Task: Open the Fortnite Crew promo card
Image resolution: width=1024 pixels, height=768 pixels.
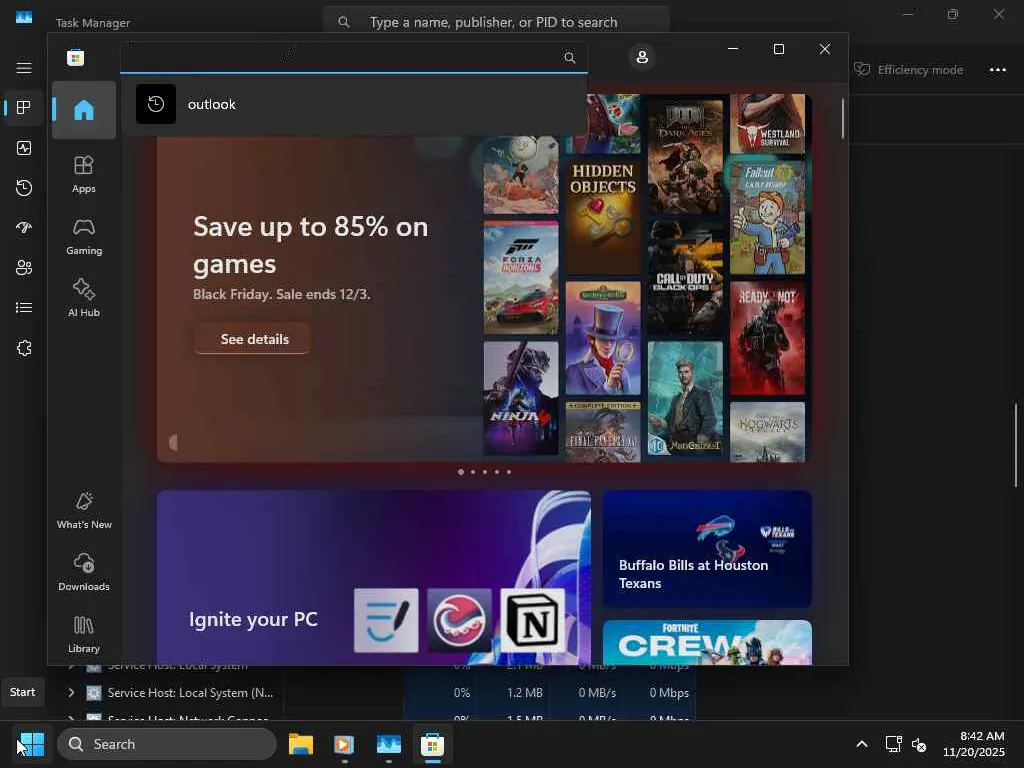Action: tap(707, 643)
